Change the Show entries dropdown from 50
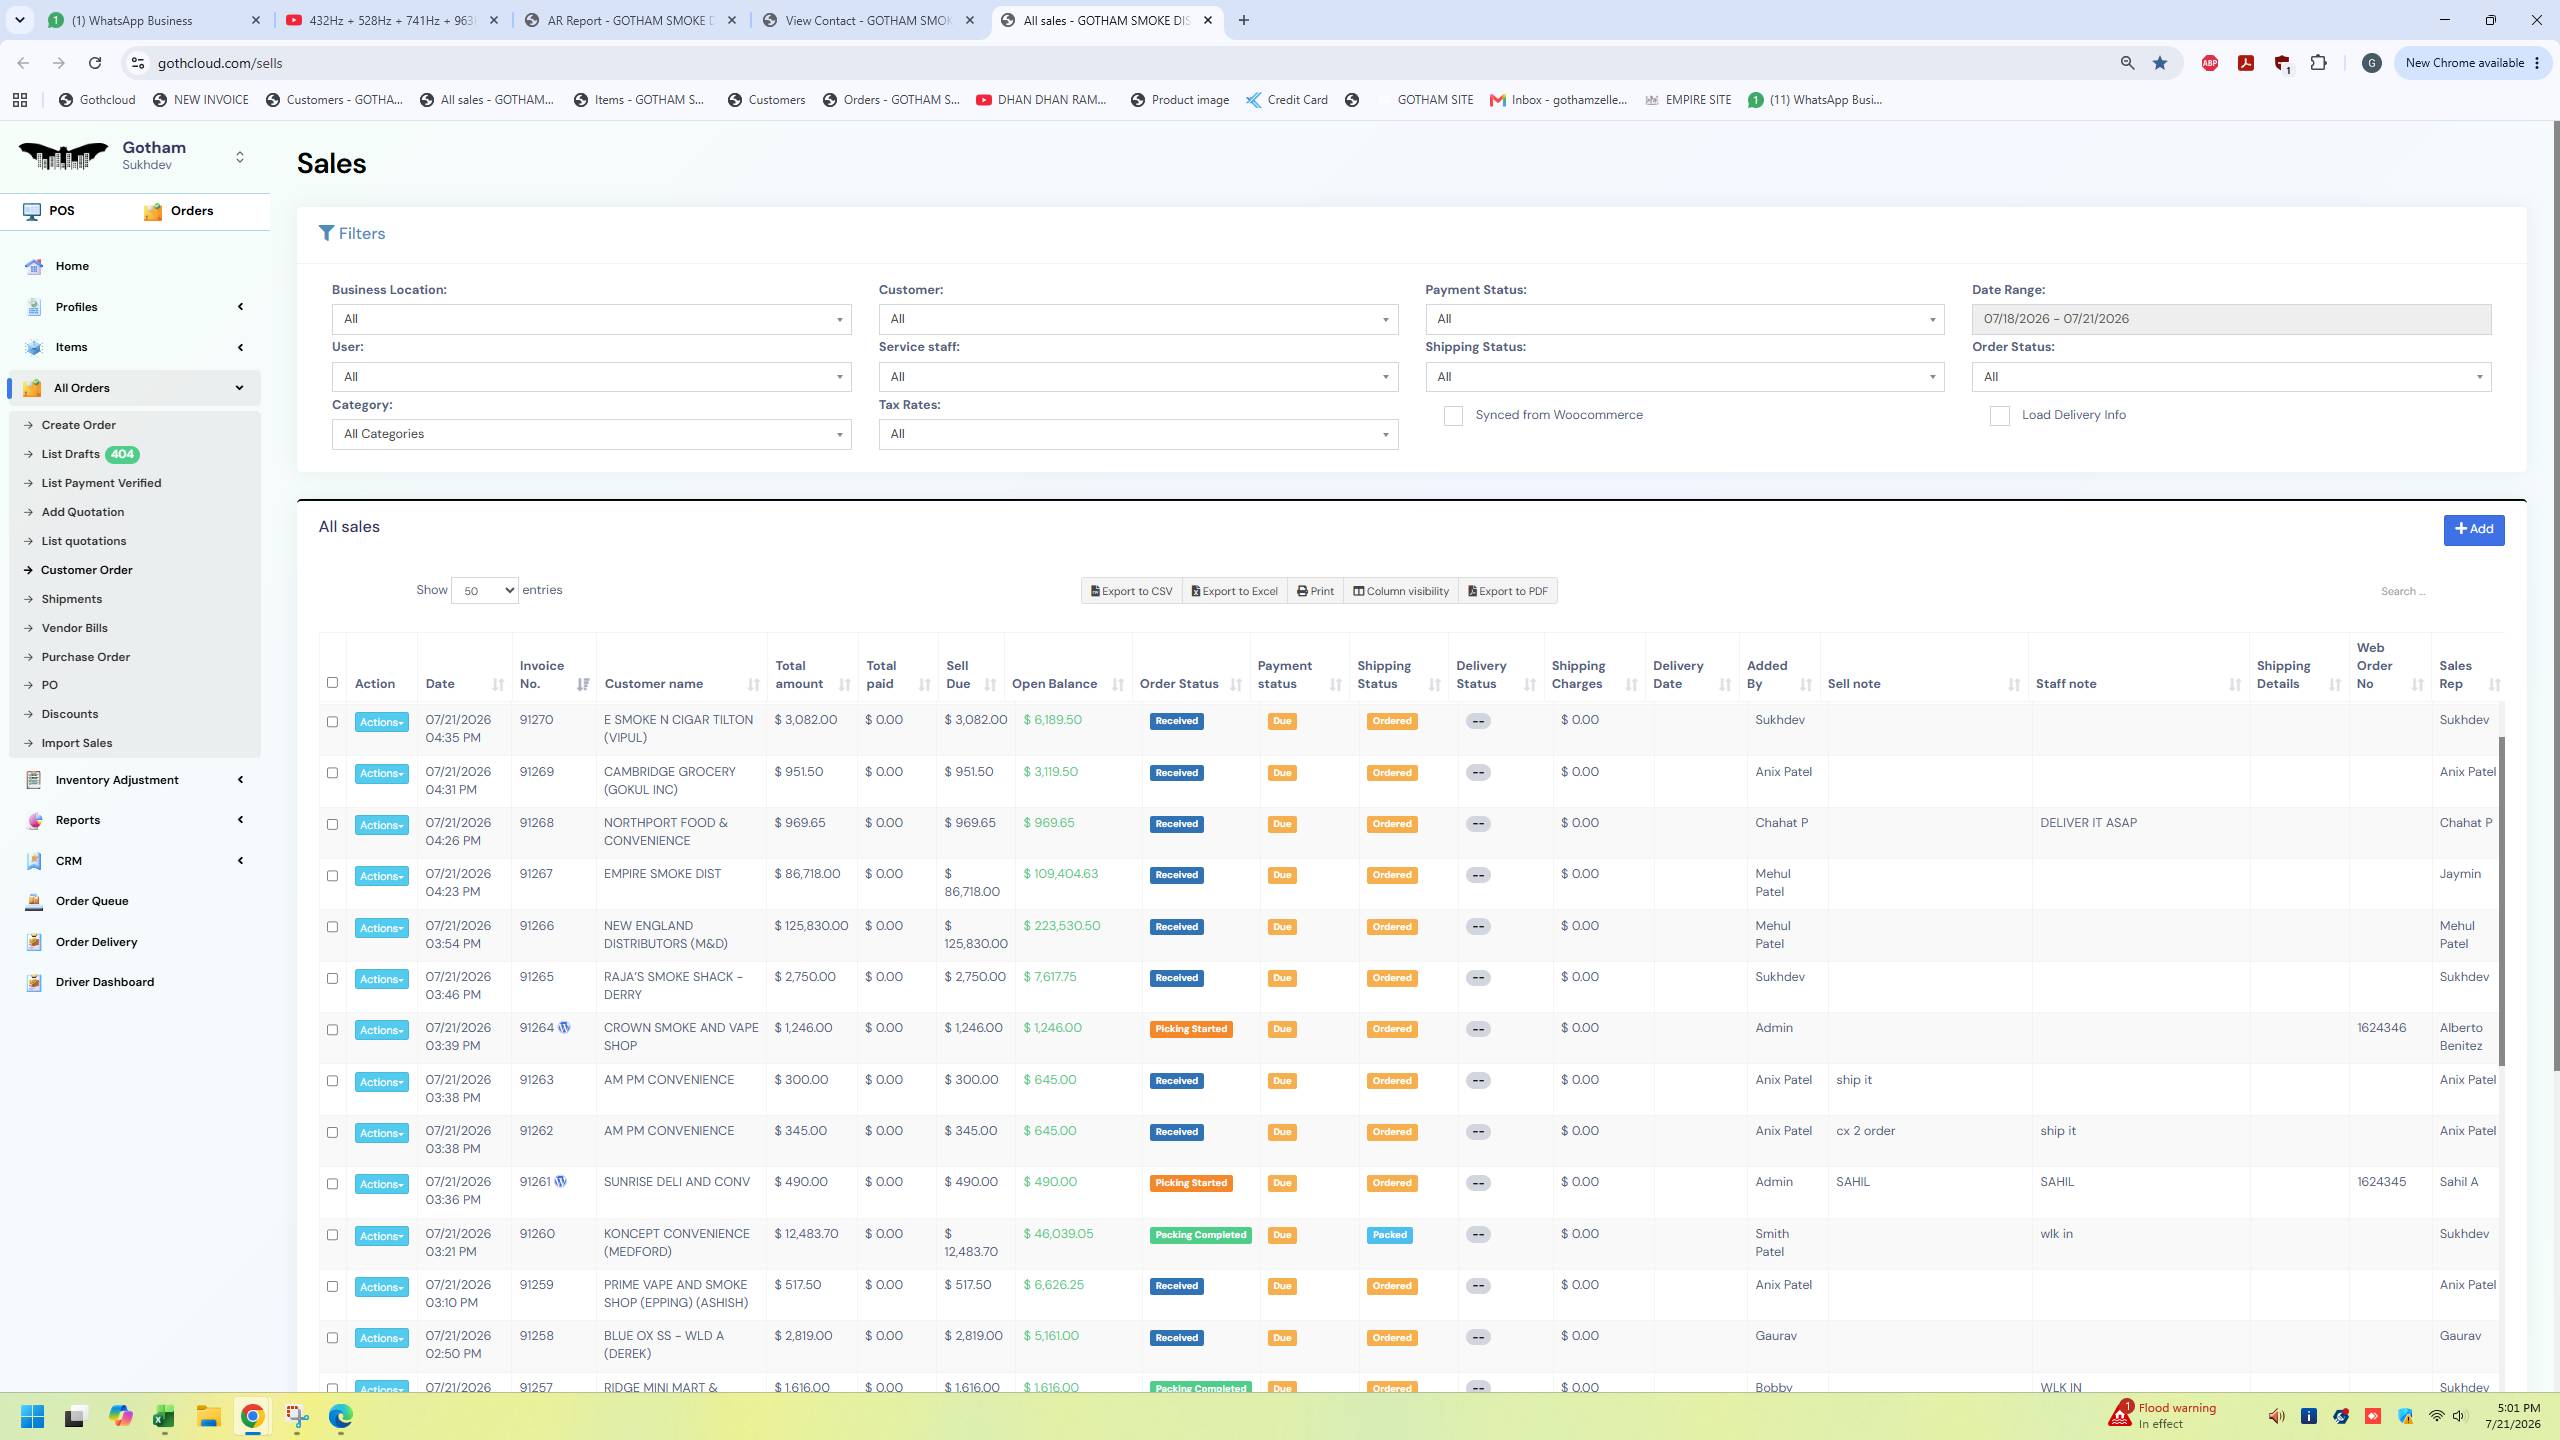The image size is (2560, 1440). point(484,591)
